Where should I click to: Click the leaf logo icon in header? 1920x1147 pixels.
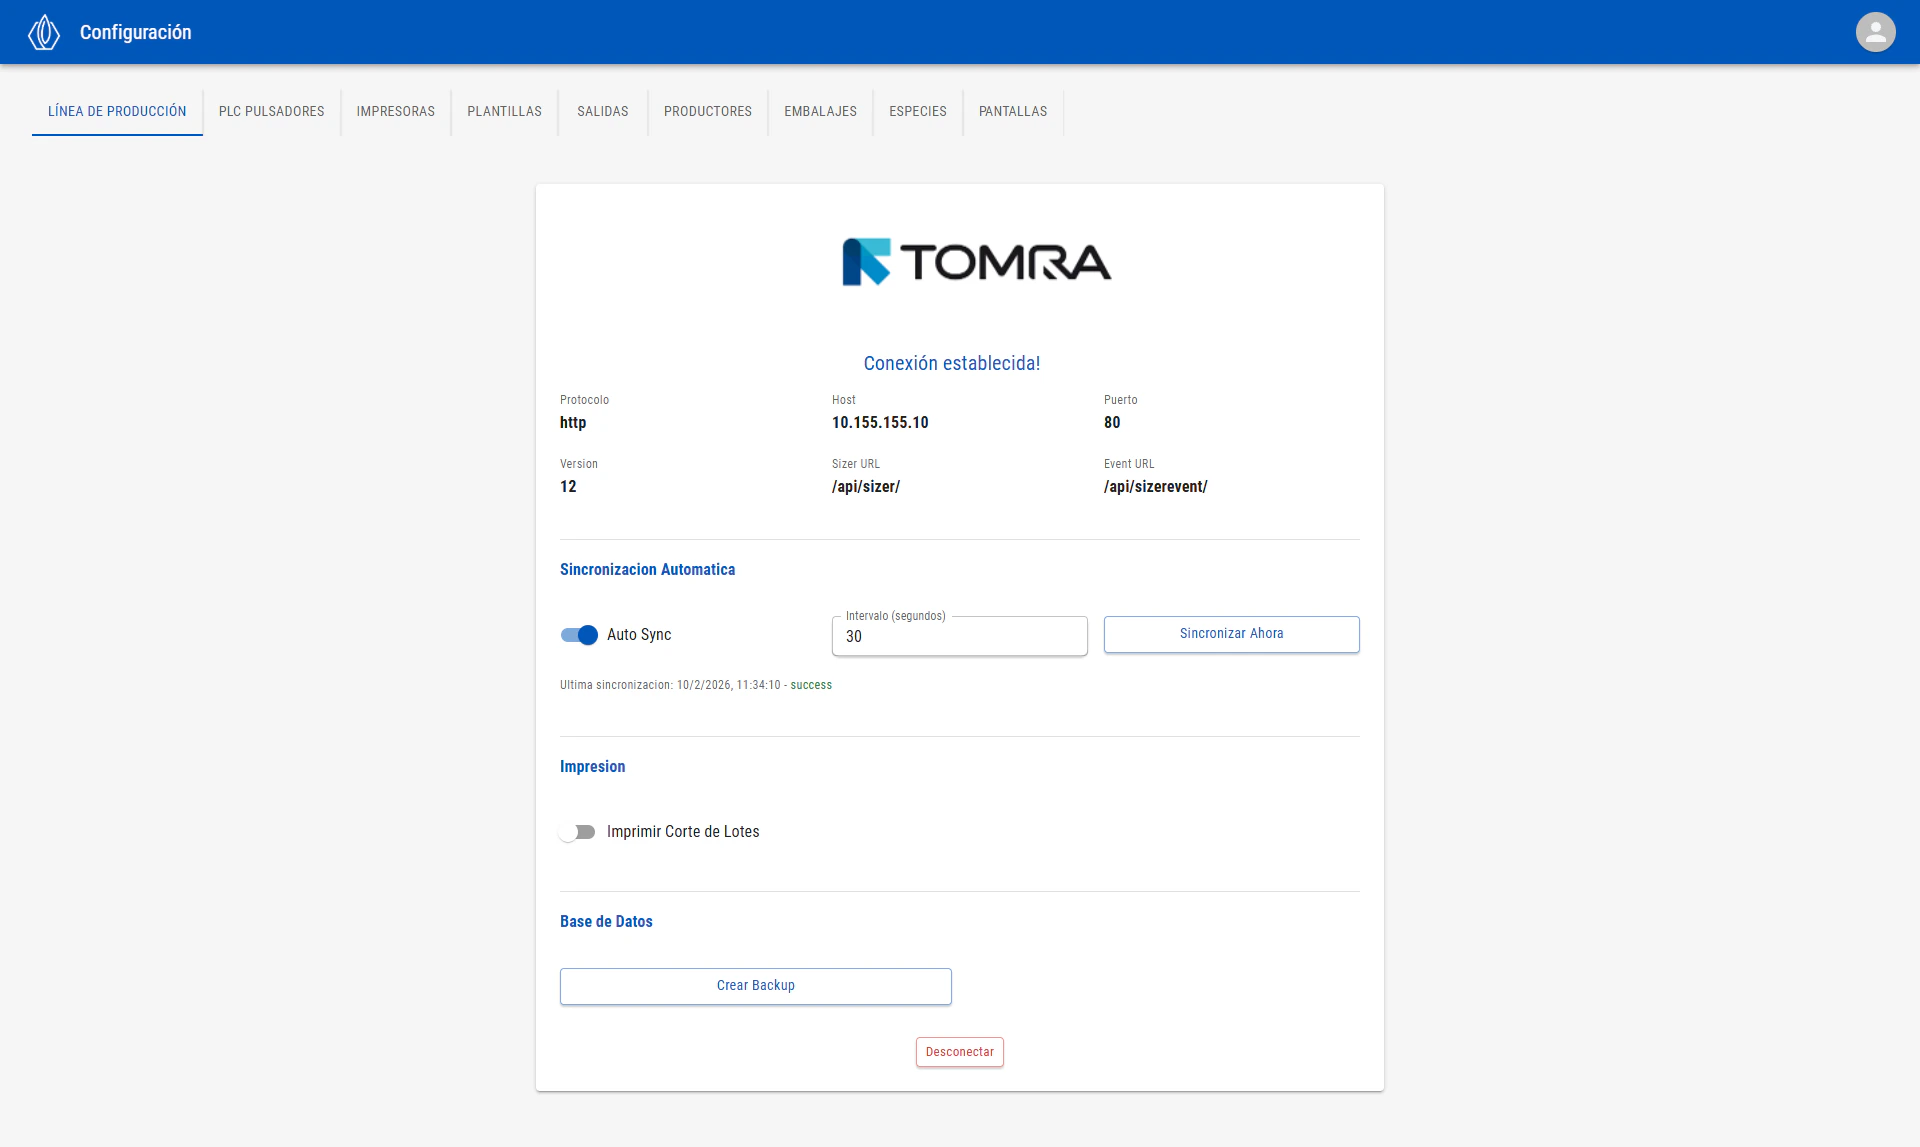44,32
